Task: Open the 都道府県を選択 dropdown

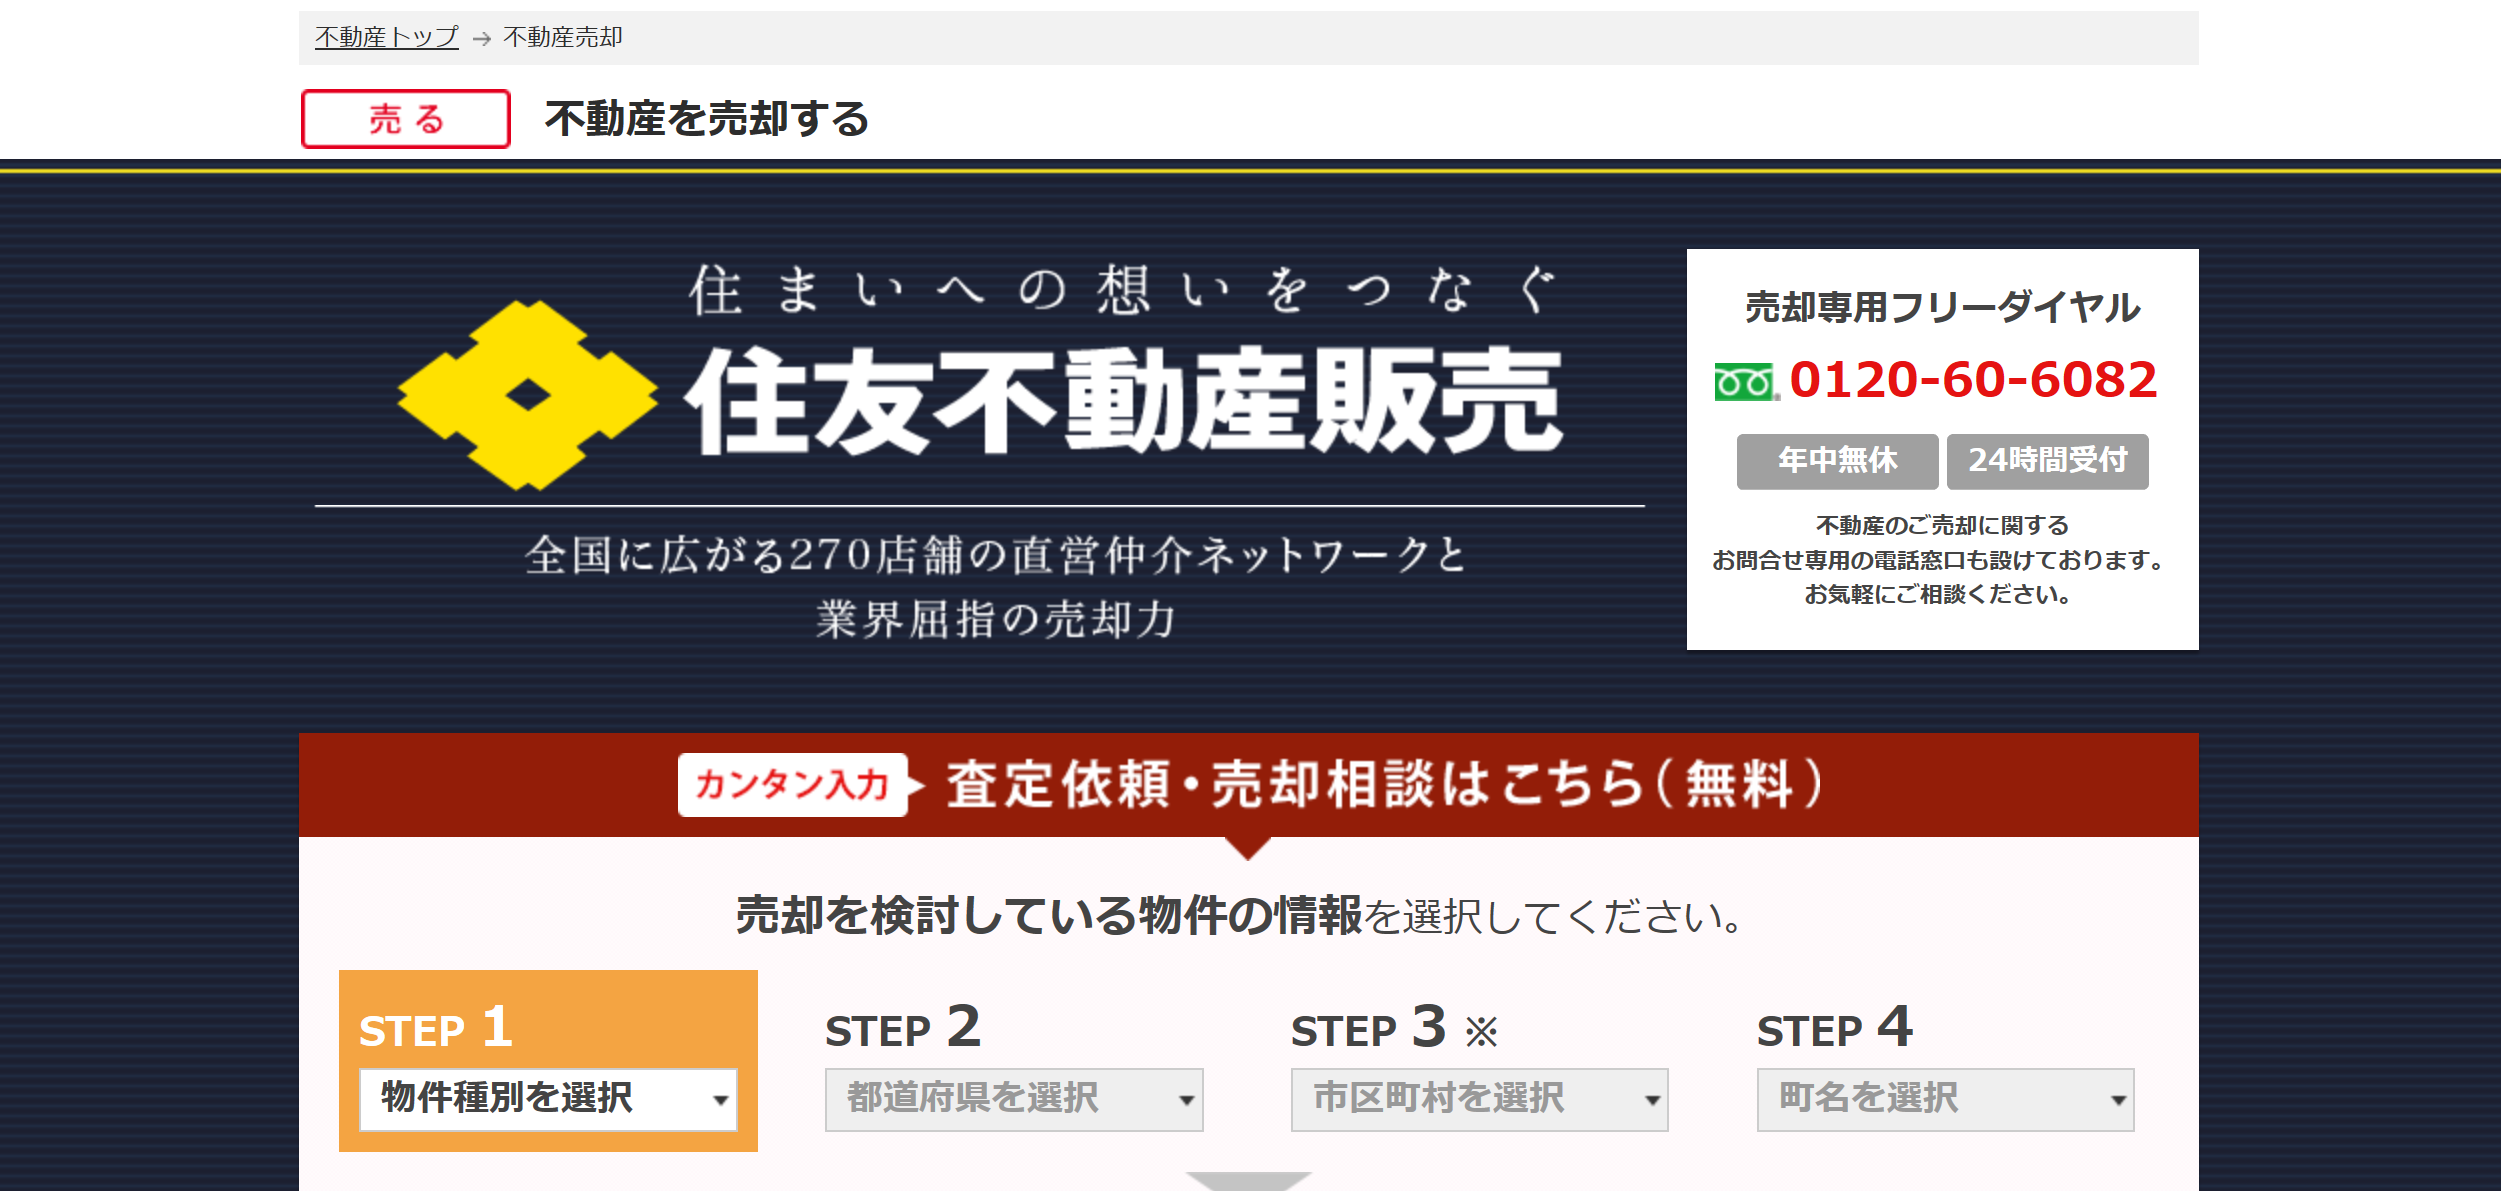Action: (x=1014, y=1099)
